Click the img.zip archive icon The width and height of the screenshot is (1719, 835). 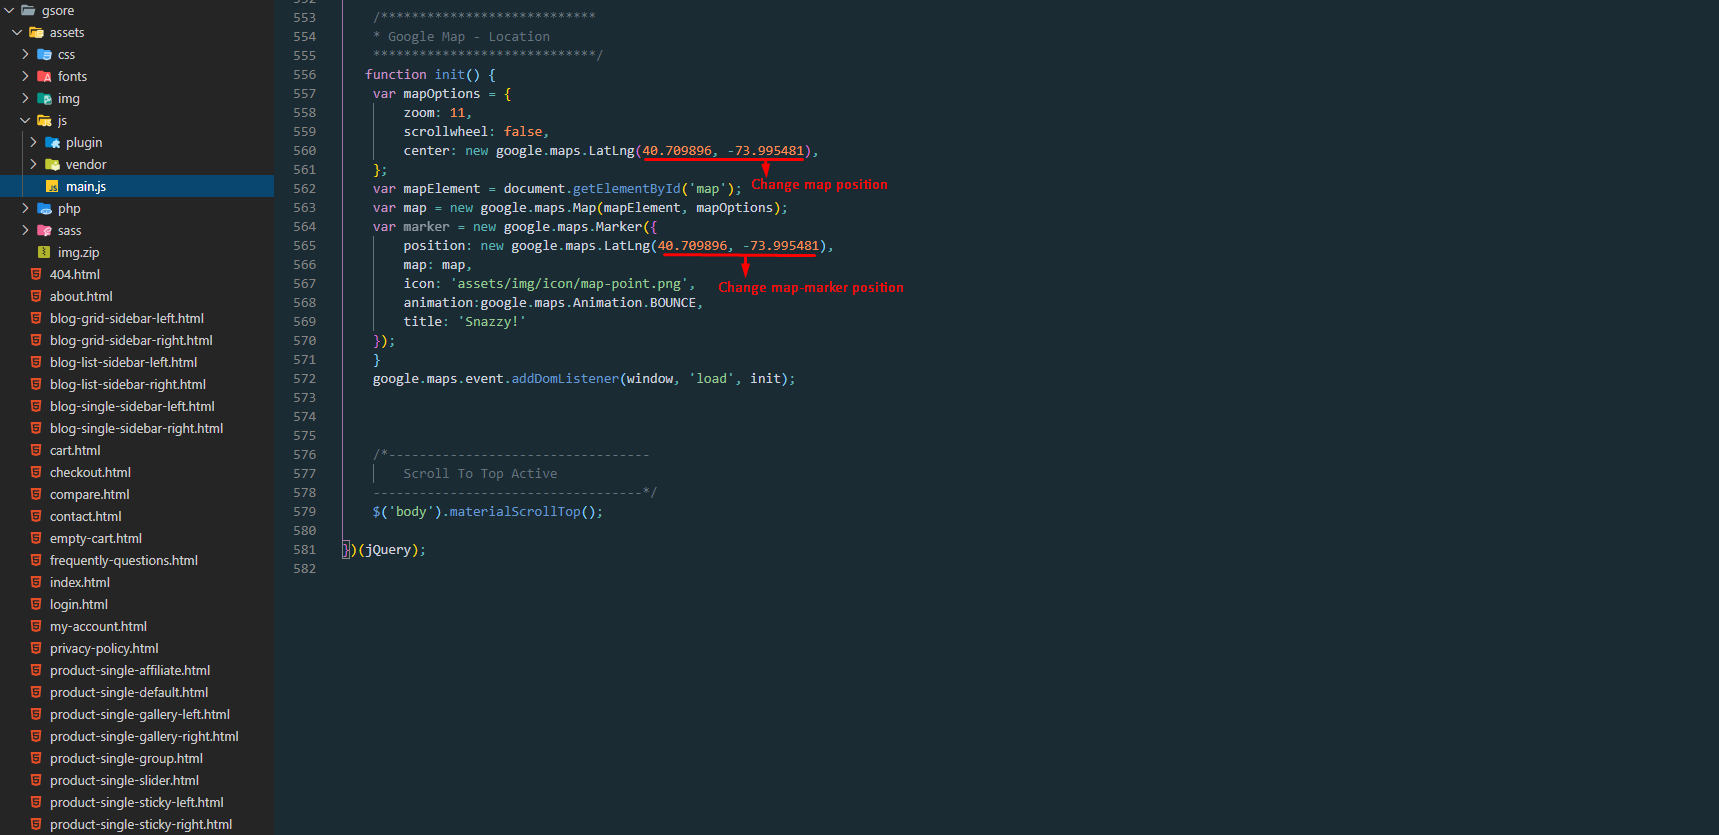44,253
